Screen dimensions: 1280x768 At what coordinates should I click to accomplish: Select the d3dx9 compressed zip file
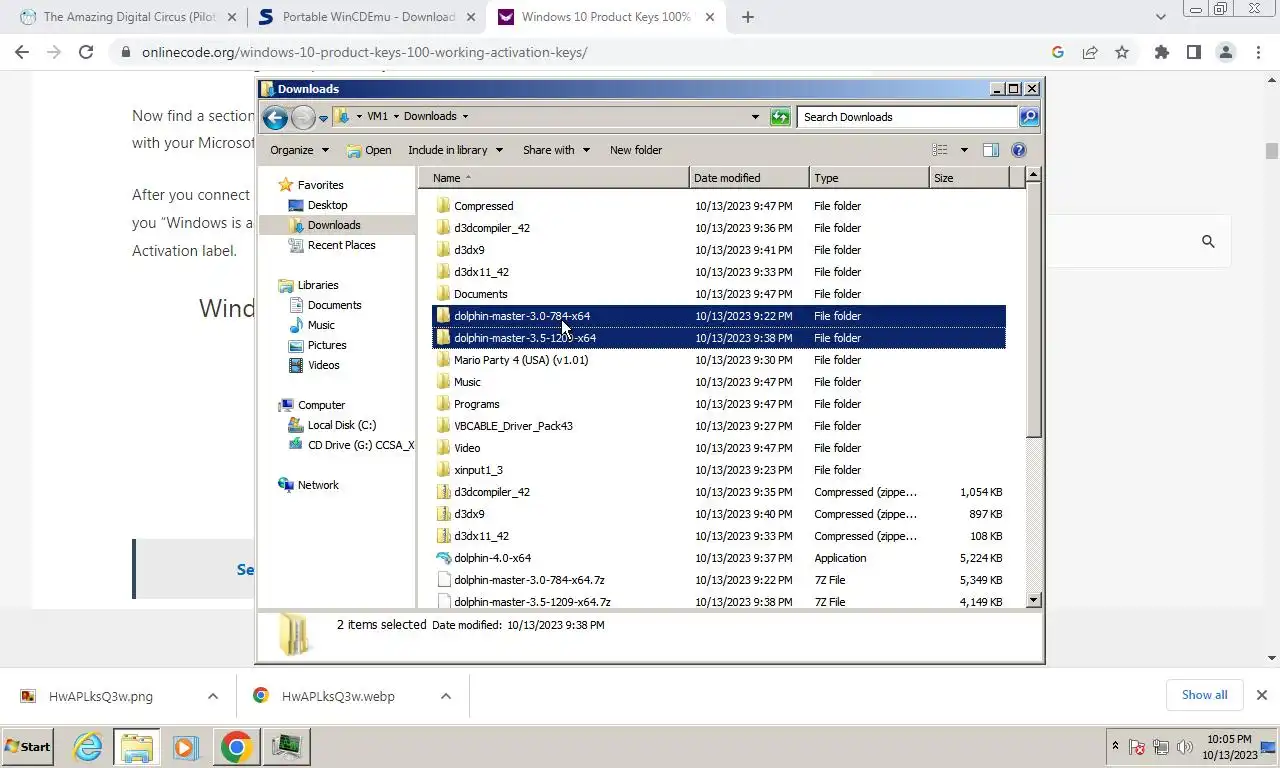(469, 514)
